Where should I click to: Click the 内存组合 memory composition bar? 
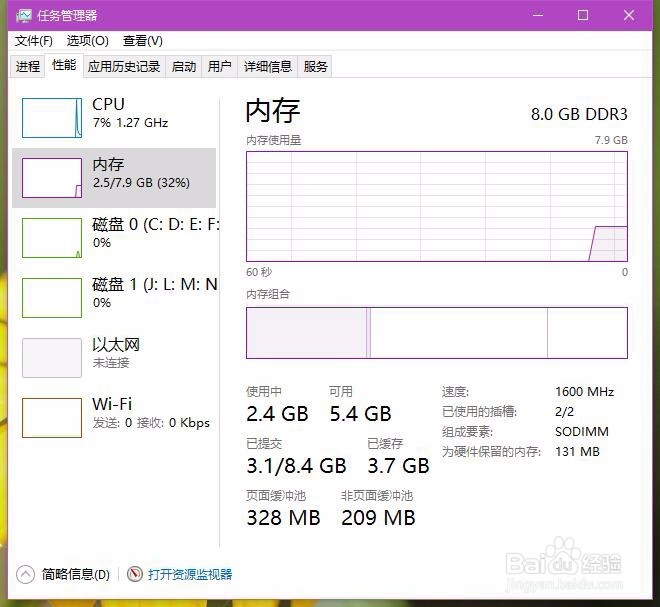click(436, 333)
